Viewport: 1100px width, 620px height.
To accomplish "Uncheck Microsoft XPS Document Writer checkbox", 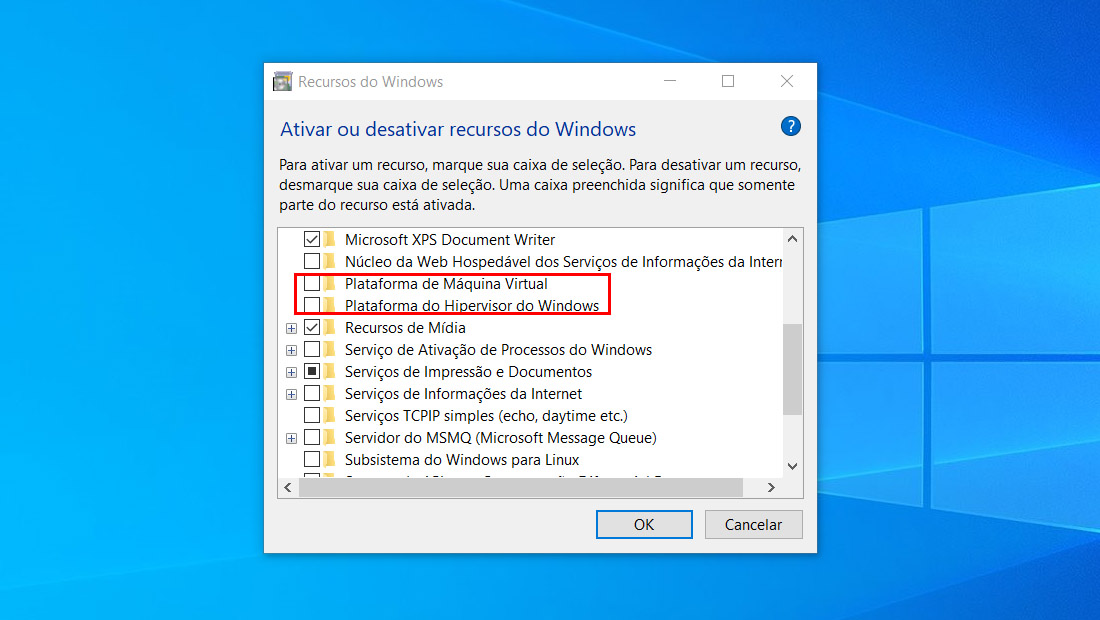I will point(312,239).
